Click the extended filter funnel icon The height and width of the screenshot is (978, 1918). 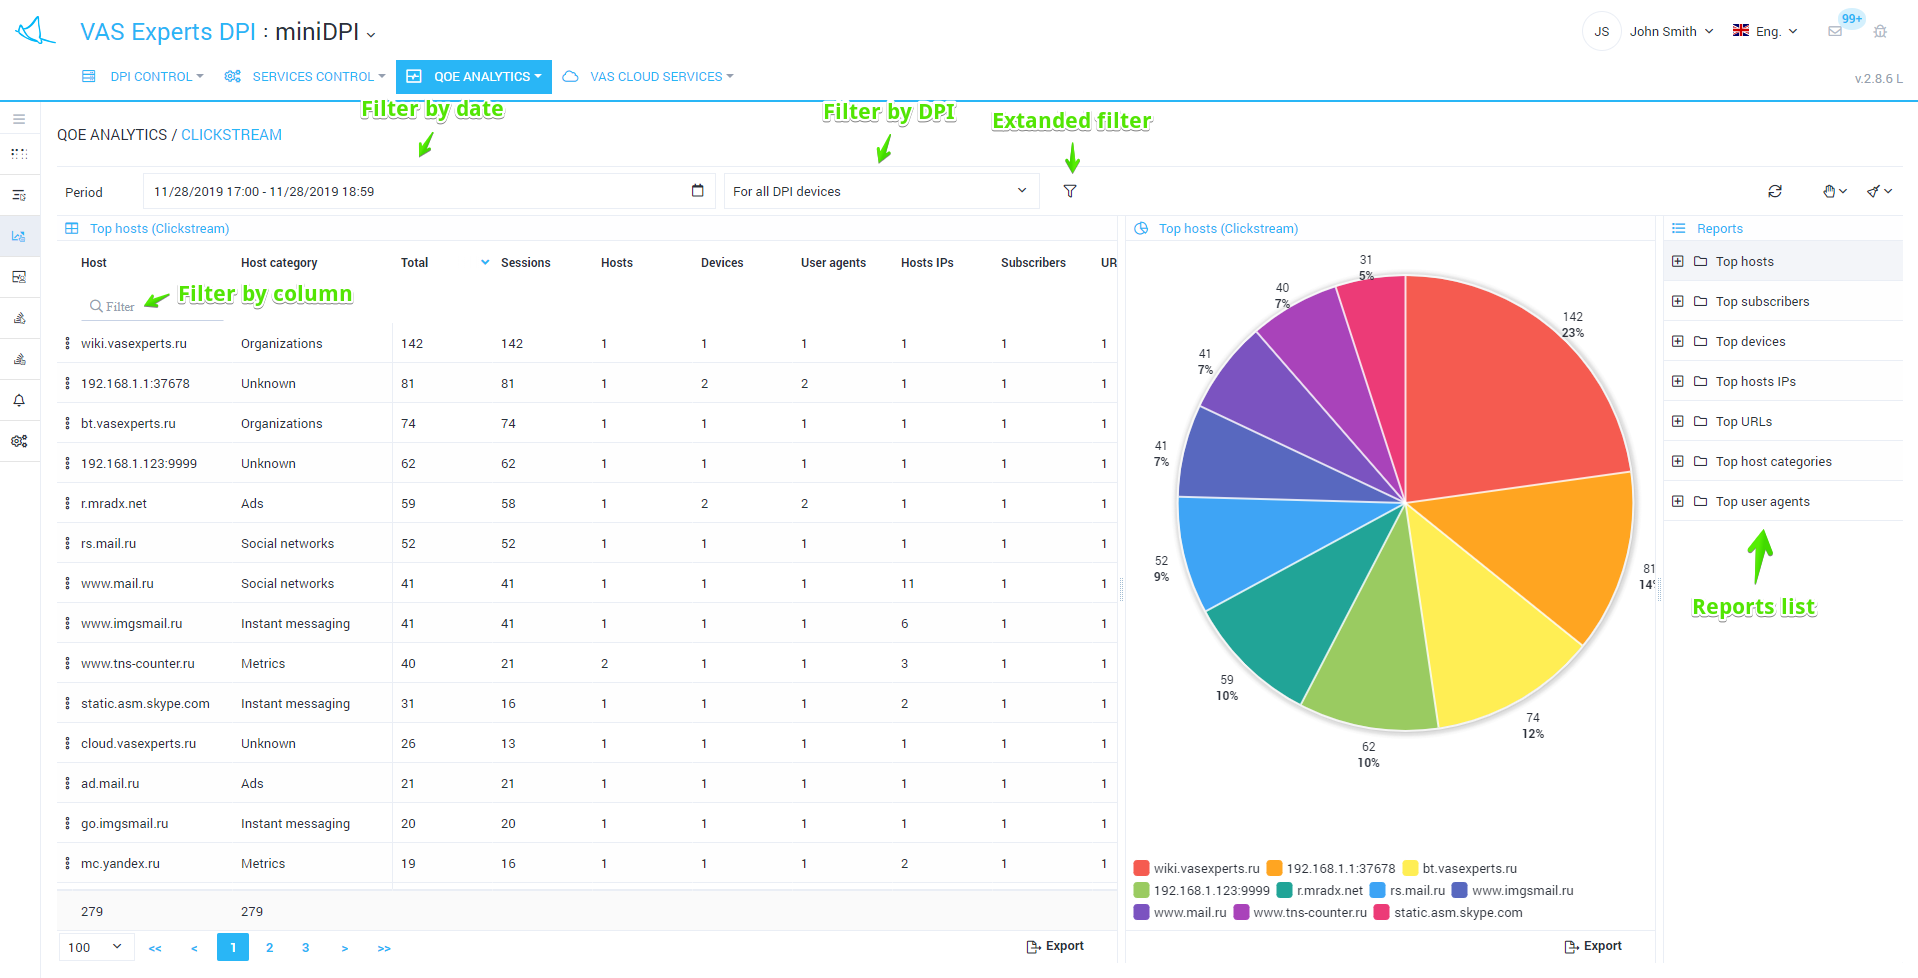(x=1069, y=191)
